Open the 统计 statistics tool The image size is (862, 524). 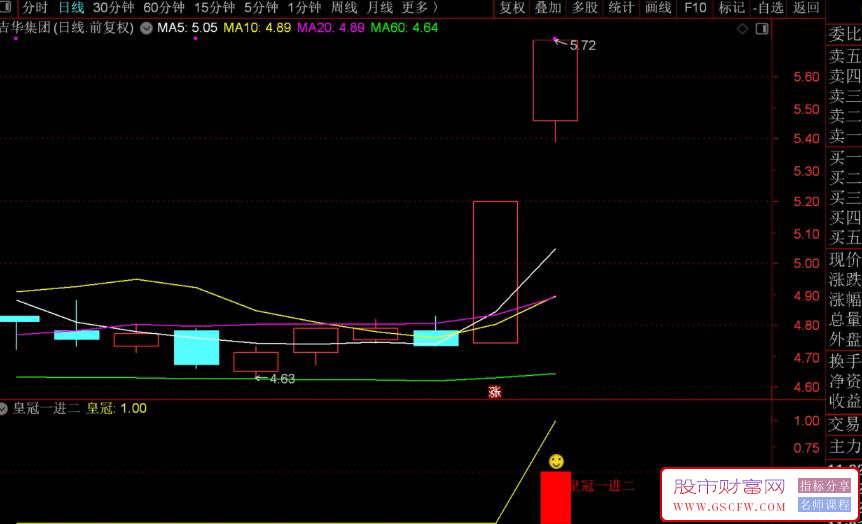(x=621, y=8)
